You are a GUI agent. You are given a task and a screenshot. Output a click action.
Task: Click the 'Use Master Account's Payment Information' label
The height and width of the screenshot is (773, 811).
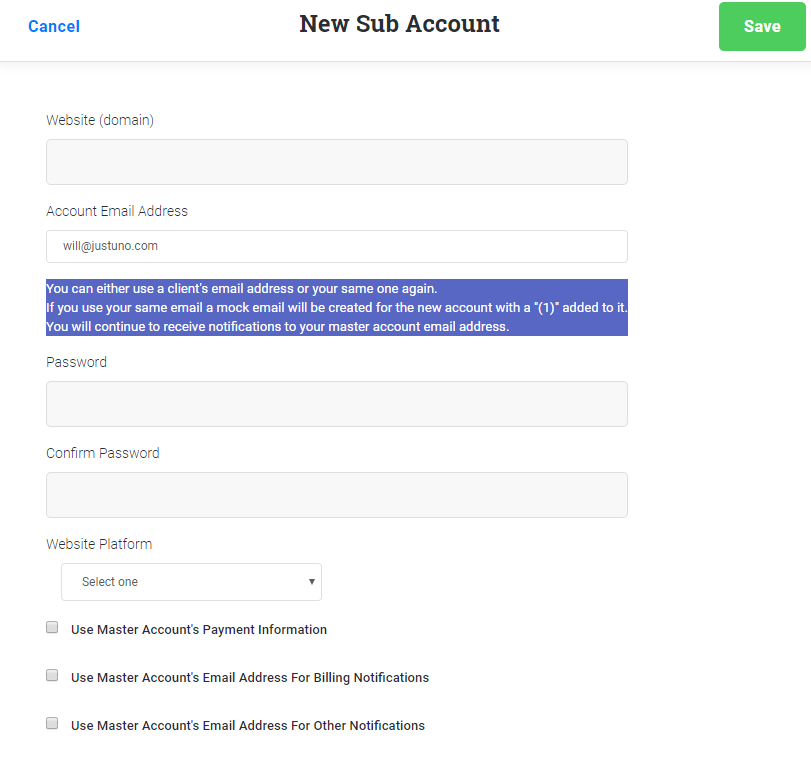(199, 630)
